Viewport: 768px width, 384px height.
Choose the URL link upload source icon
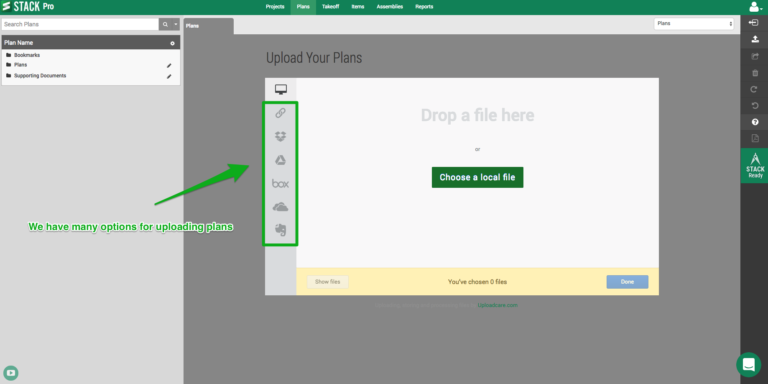(280, 113)
